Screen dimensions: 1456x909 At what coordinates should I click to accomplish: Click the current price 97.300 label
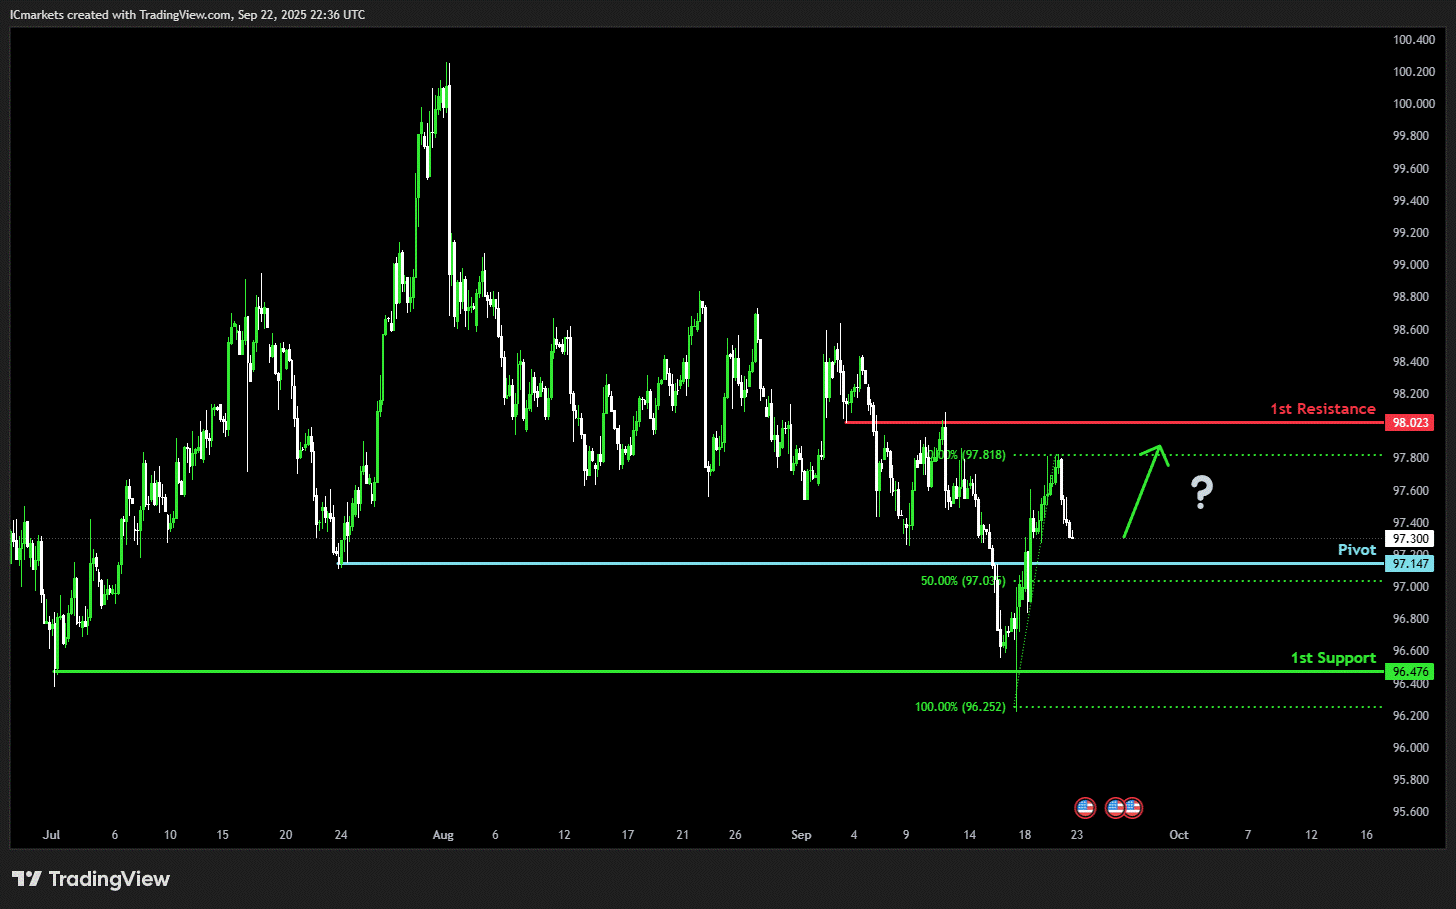point(1410,539)
